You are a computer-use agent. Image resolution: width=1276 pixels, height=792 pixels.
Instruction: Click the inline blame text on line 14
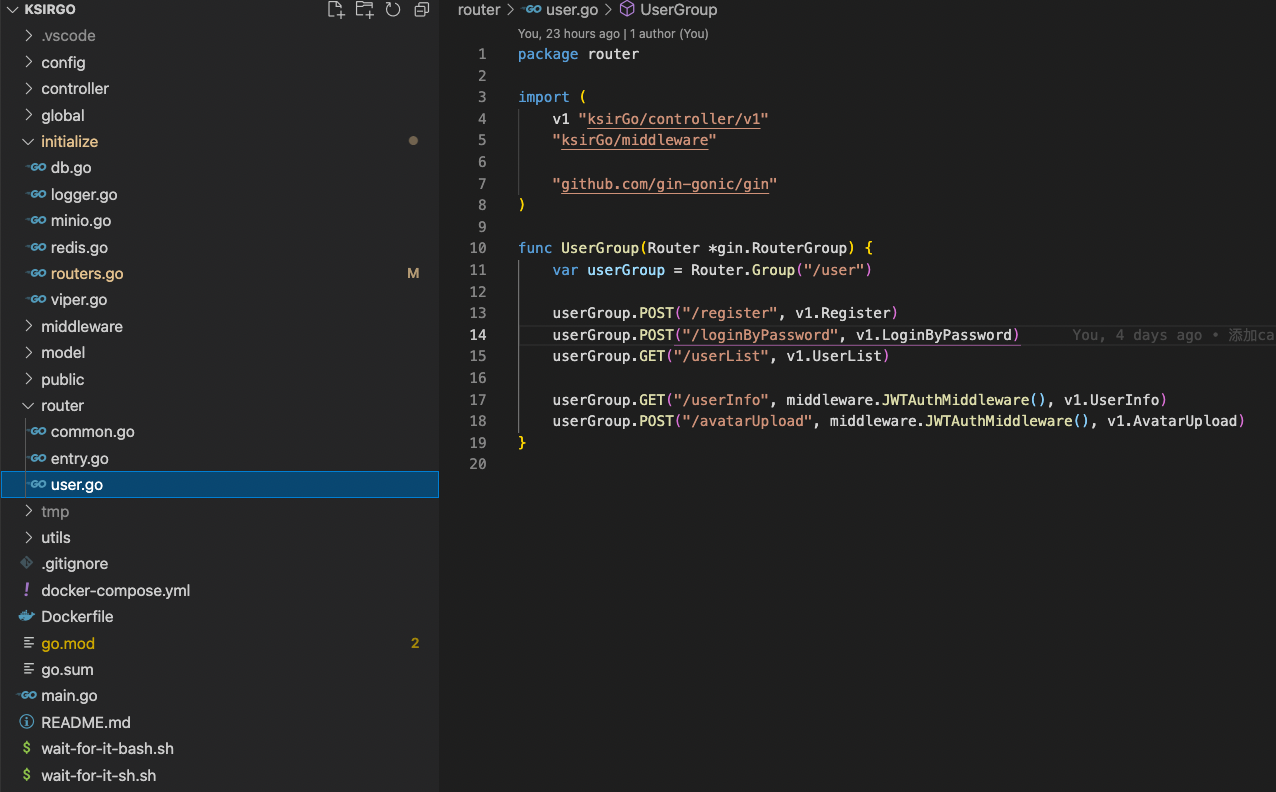pos(1173,335)
